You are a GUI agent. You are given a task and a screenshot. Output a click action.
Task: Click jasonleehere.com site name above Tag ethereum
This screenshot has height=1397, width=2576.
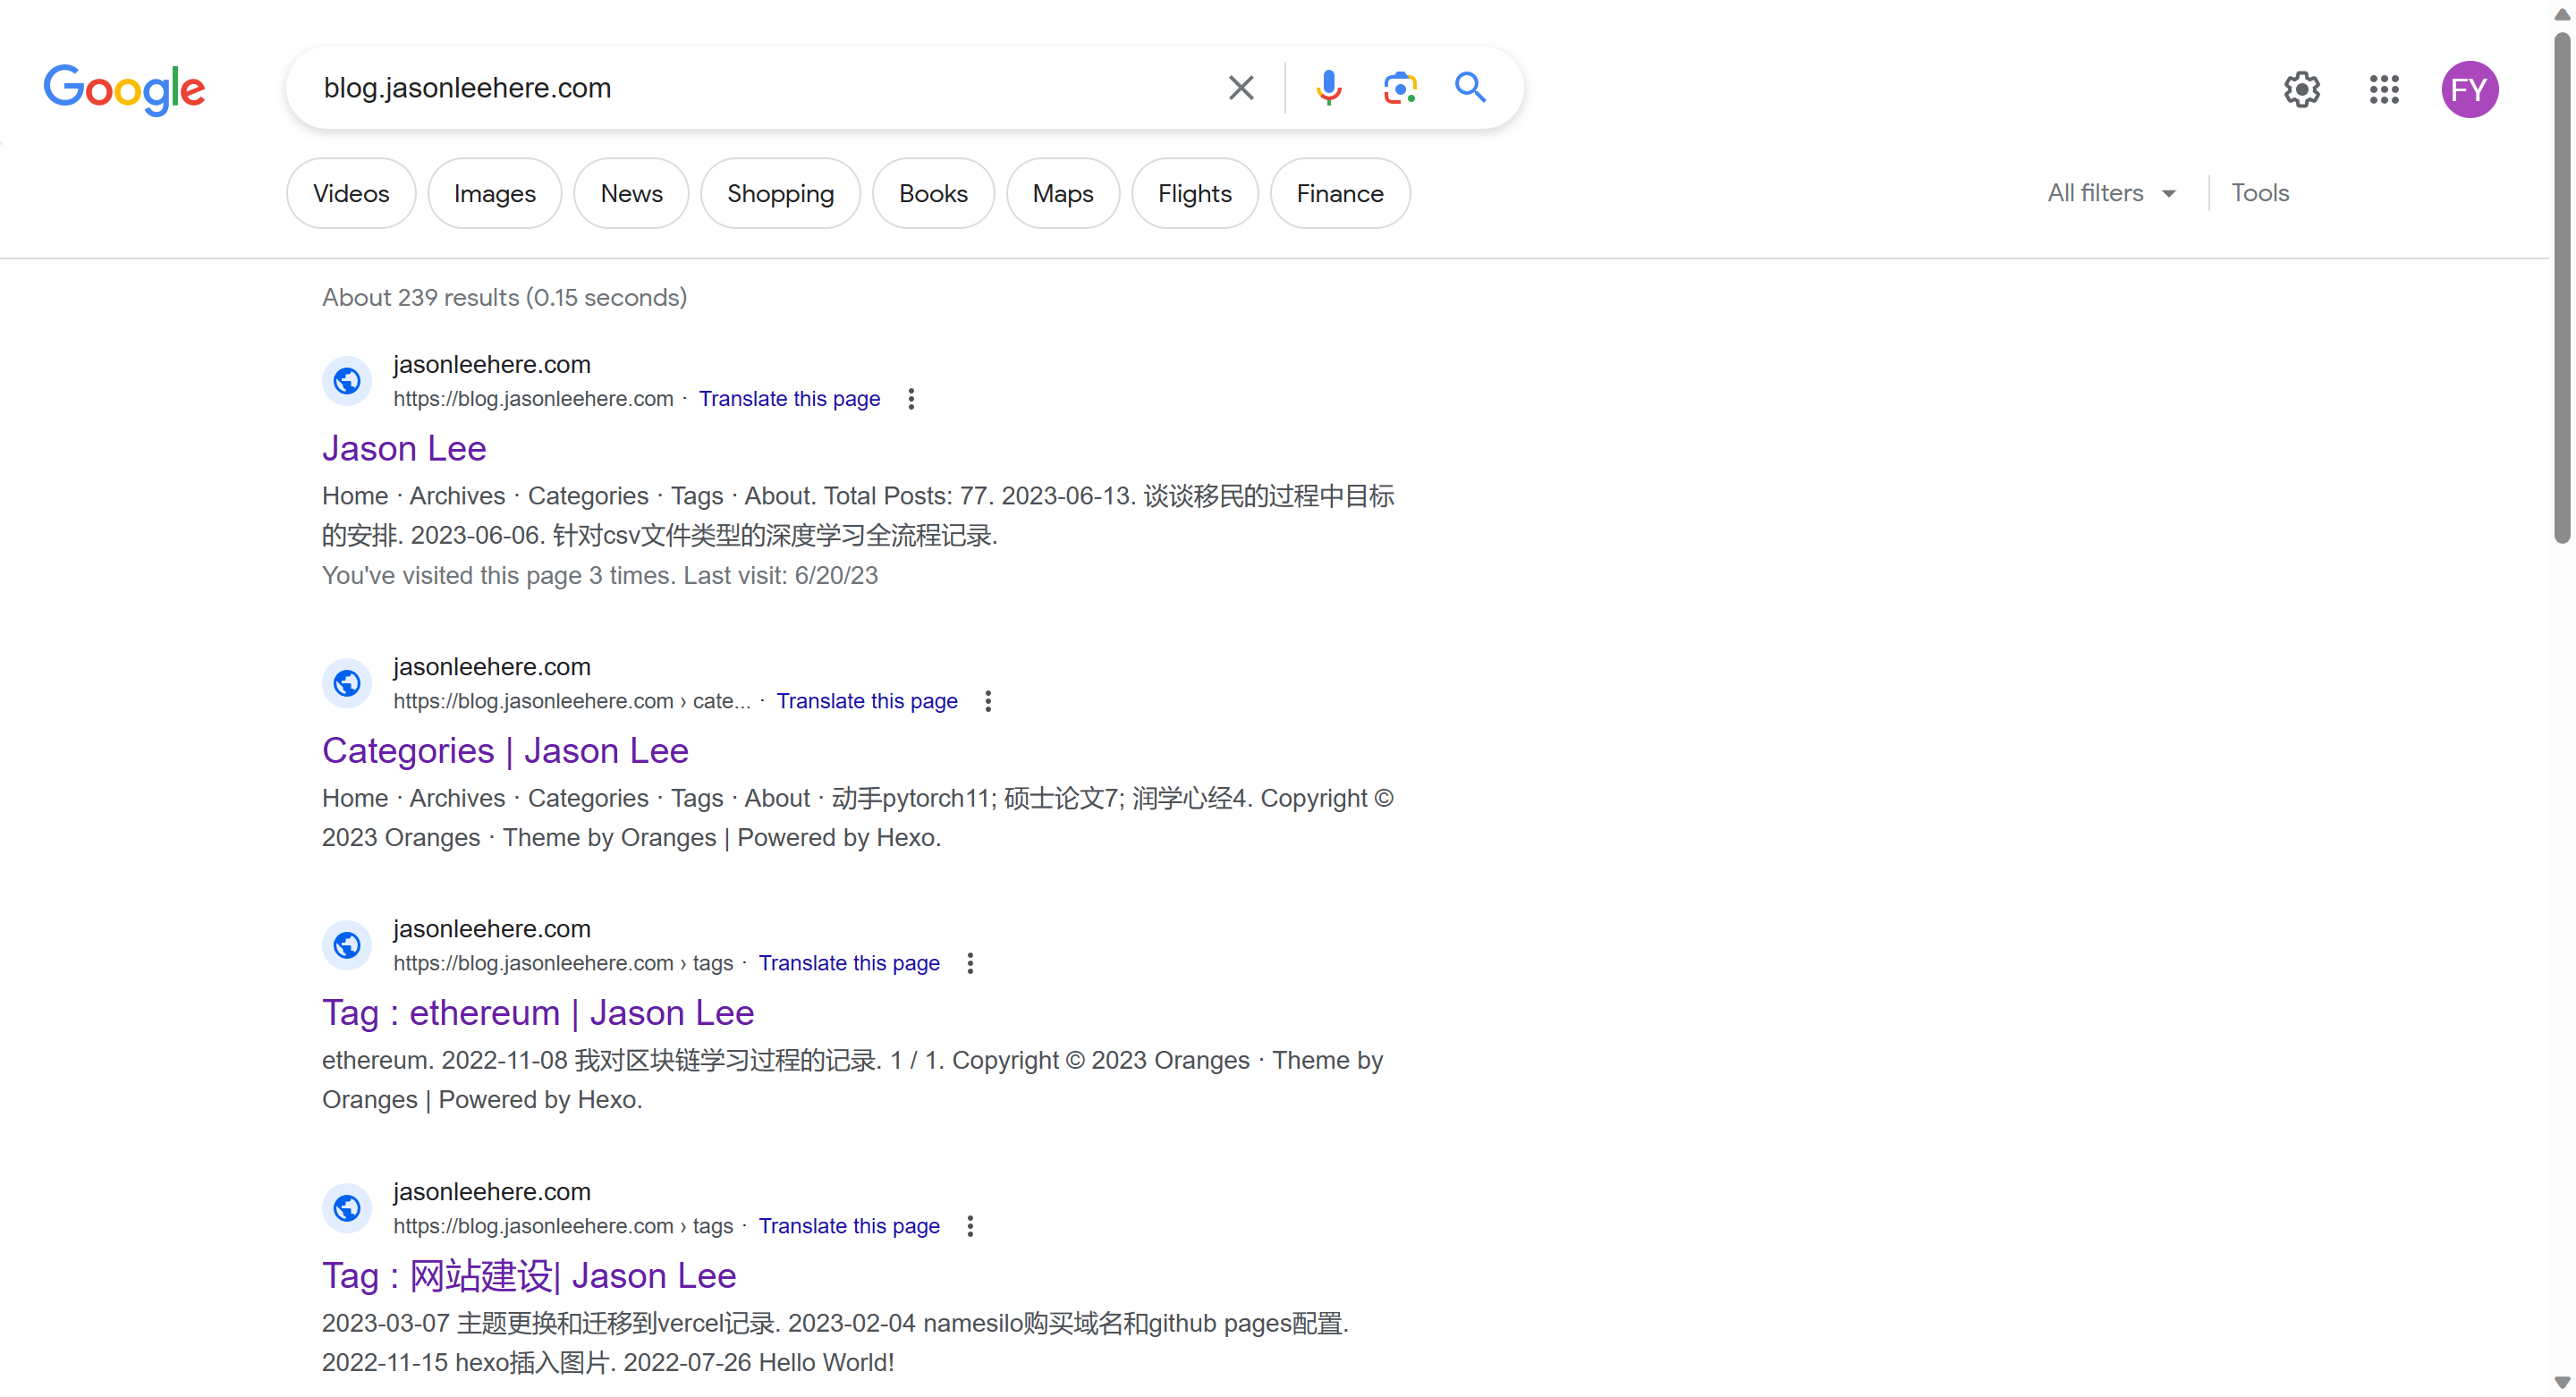tap(492, 929)
